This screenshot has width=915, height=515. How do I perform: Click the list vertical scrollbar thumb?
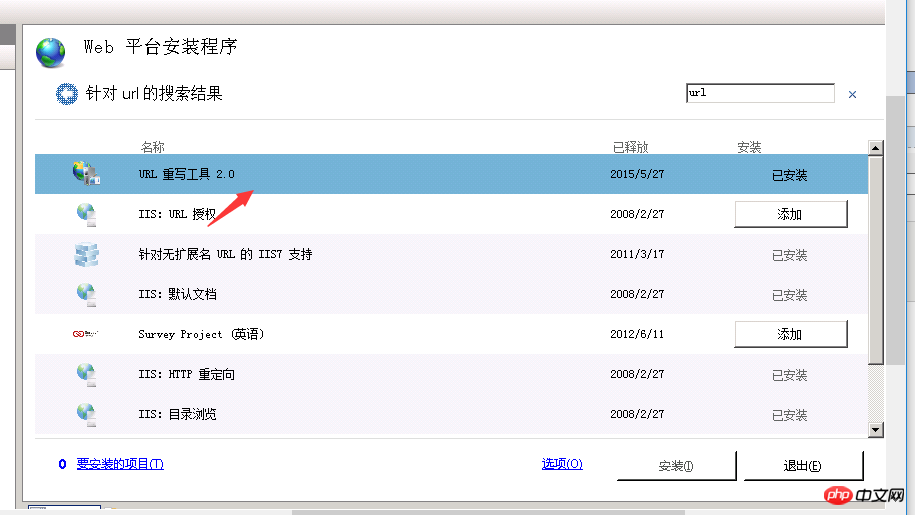(875, 261)
